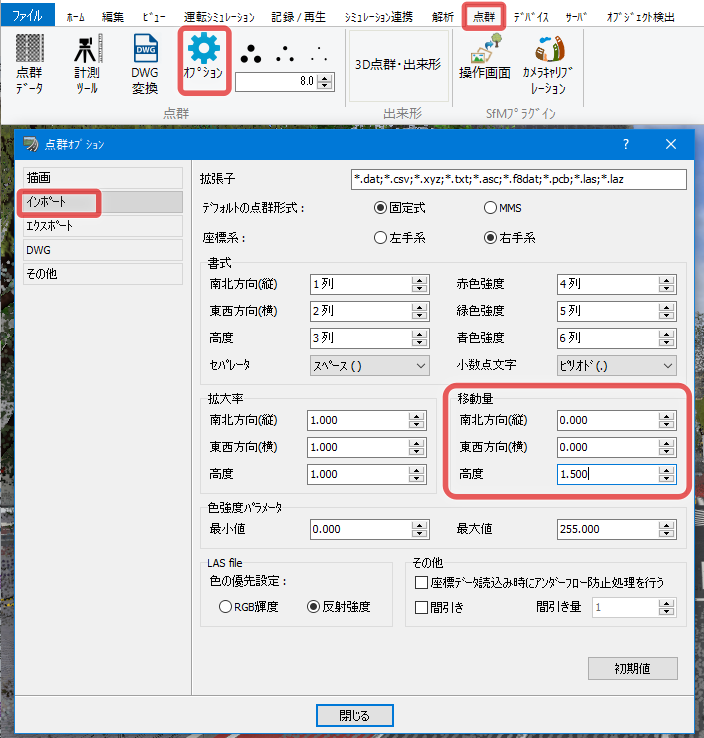Viewport: 704px width, 738px height.
Task: Select 固定式 default point cloud format
Action: point(400,208)
